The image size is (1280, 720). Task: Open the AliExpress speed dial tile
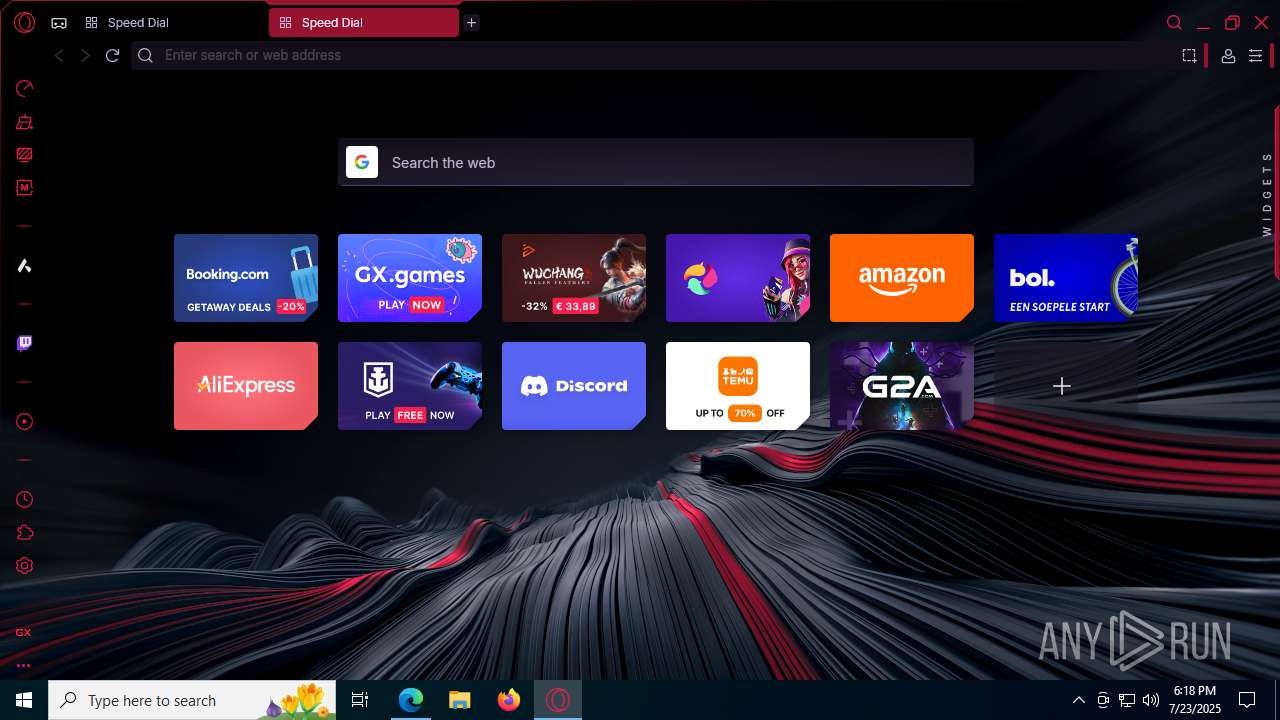[246, 386]
